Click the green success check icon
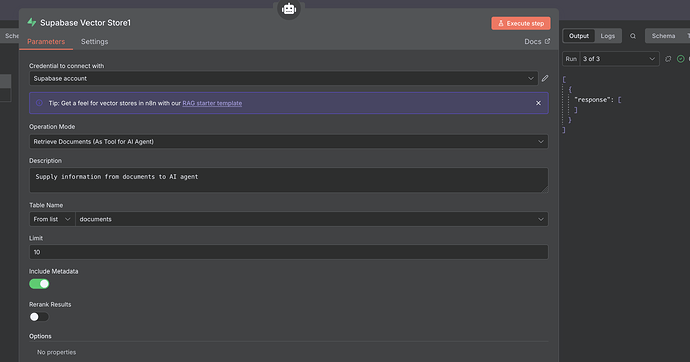Image resolution: width=690 pixels, height=362 pixels. [x=681, y=59]
